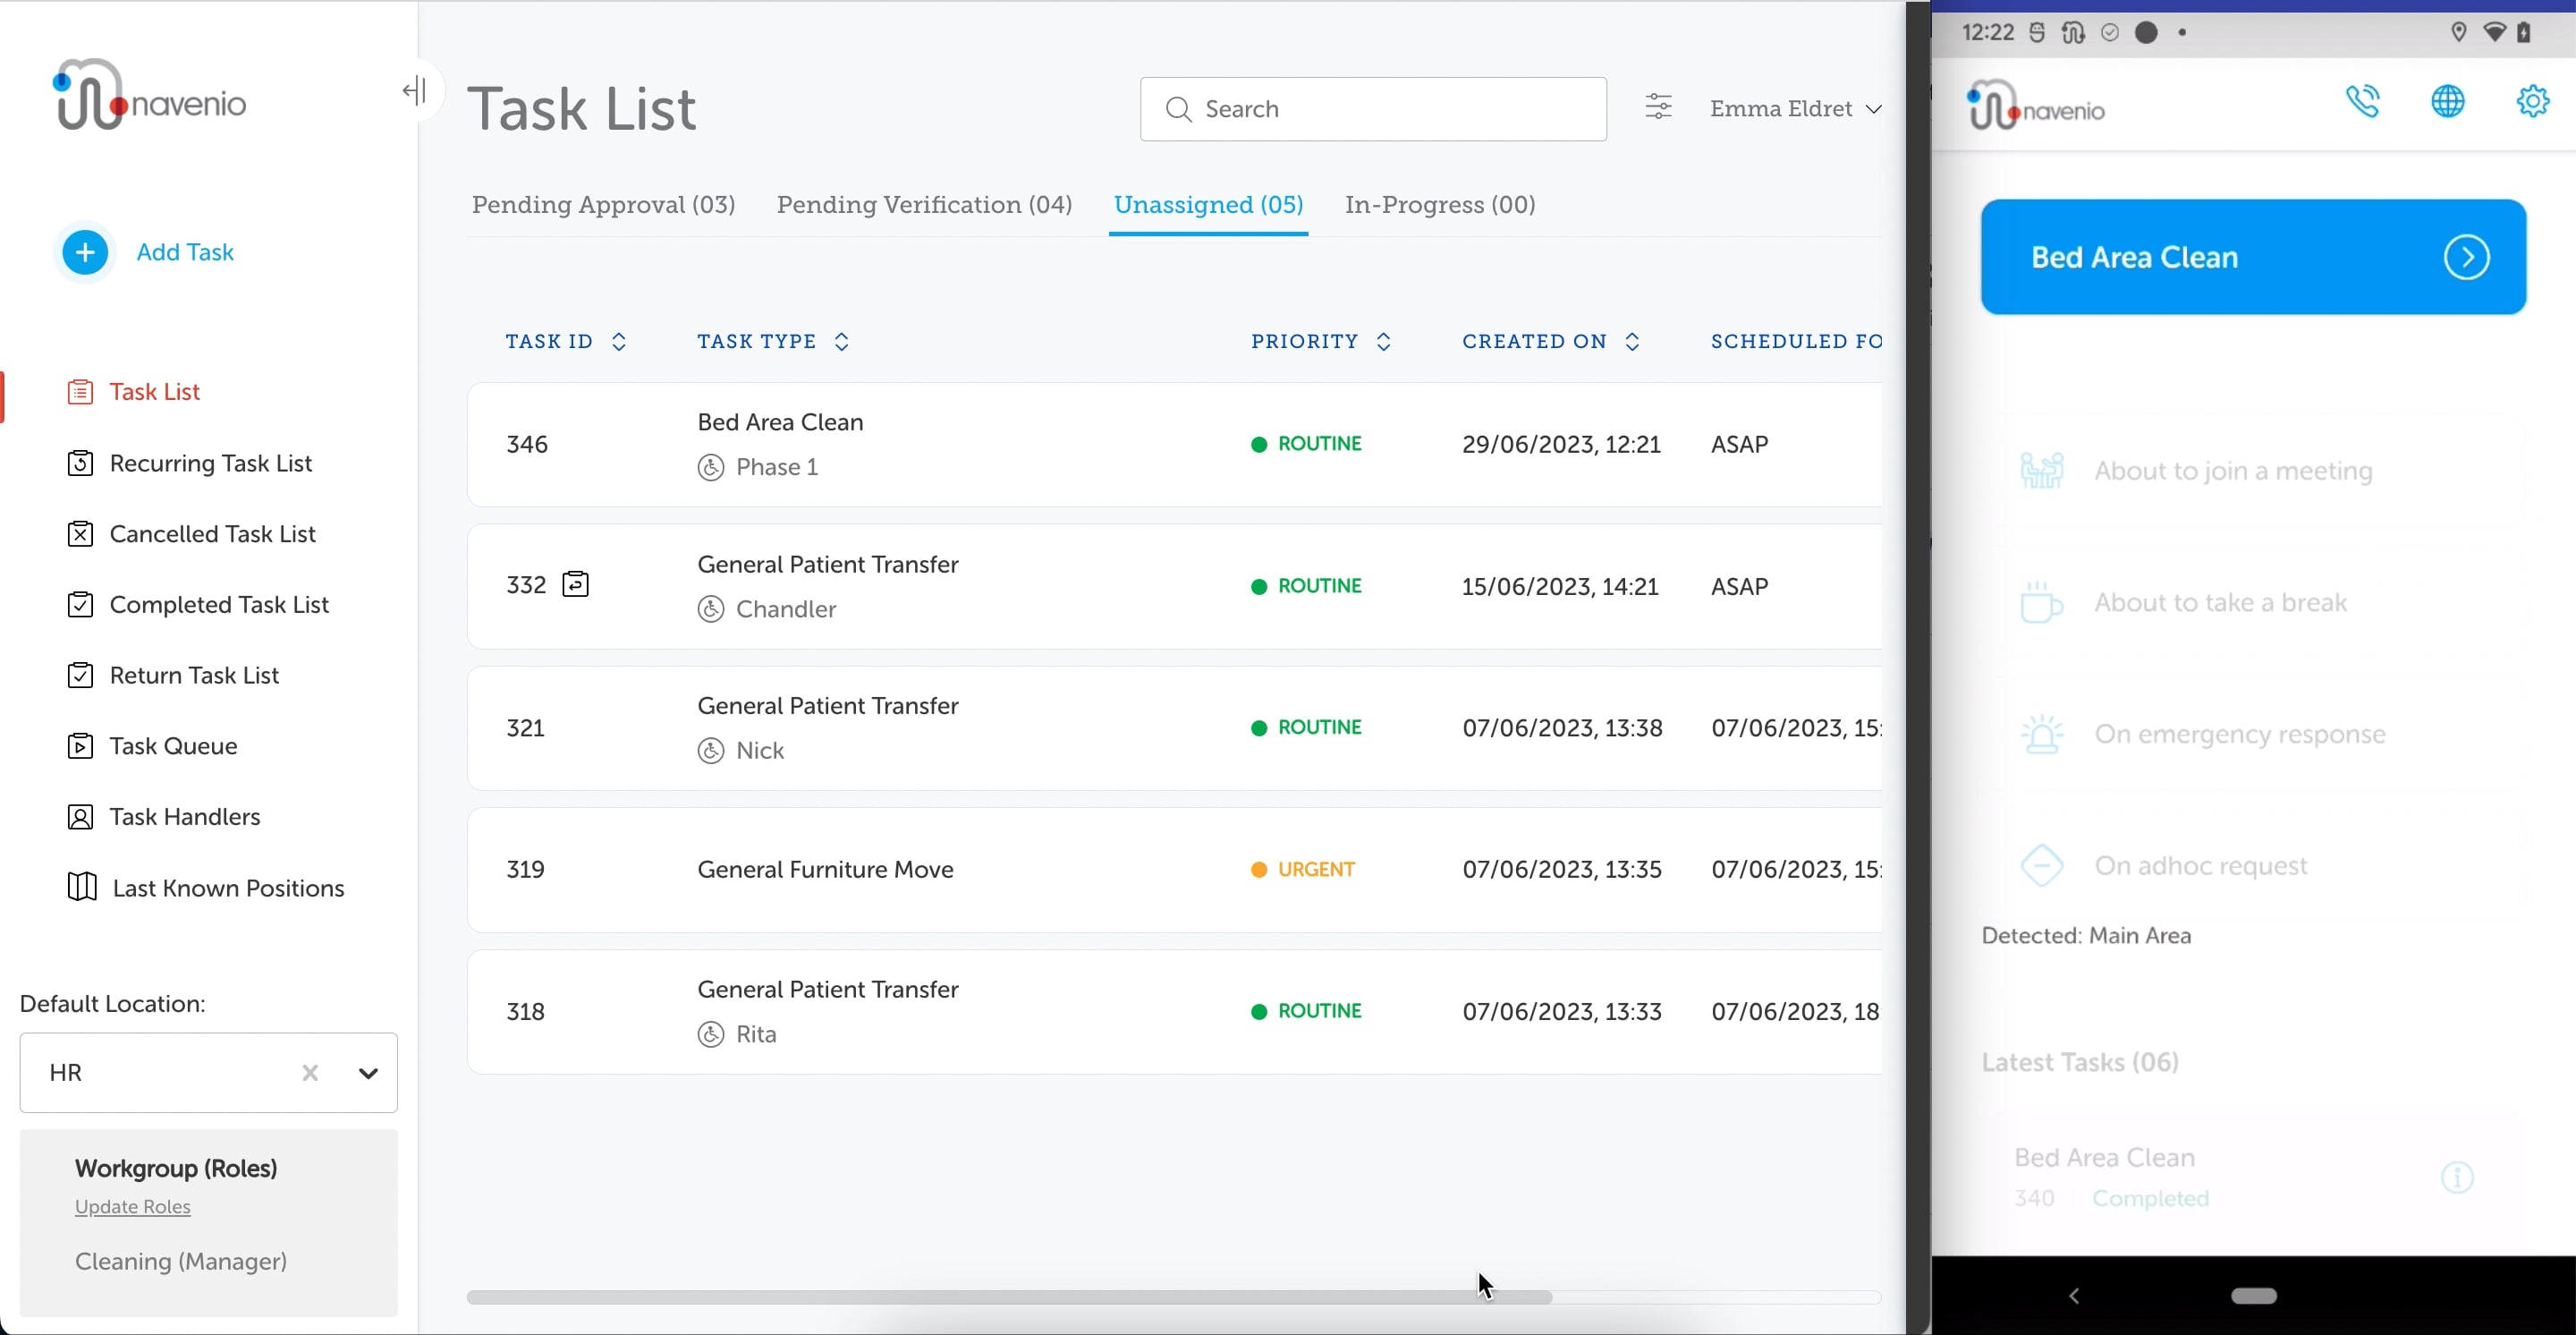Click the Add Task plus icon

(x=84, y=253)
